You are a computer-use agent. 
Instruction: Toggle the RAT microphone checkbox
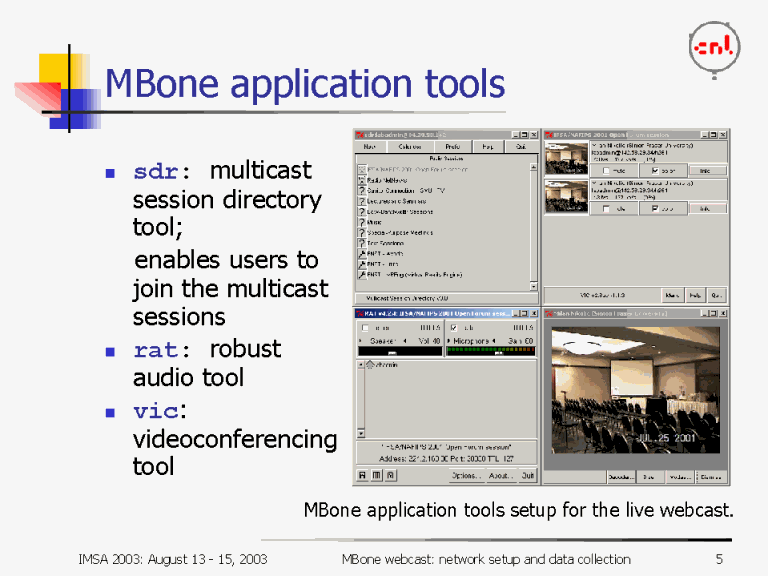(x=454, y=327)
